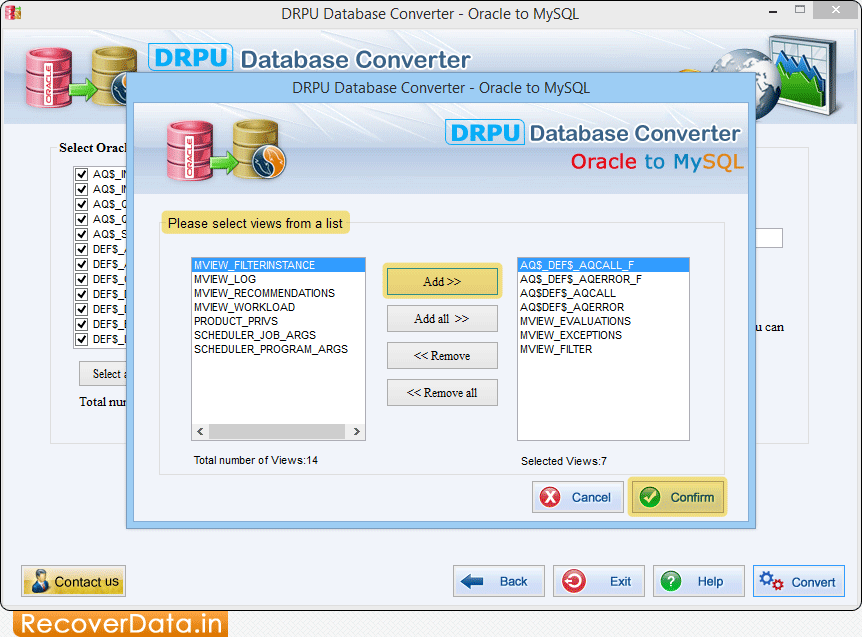Toggle the first AQ$_ checkbox in the main window

pyautogui.click(x=81, y=174)
